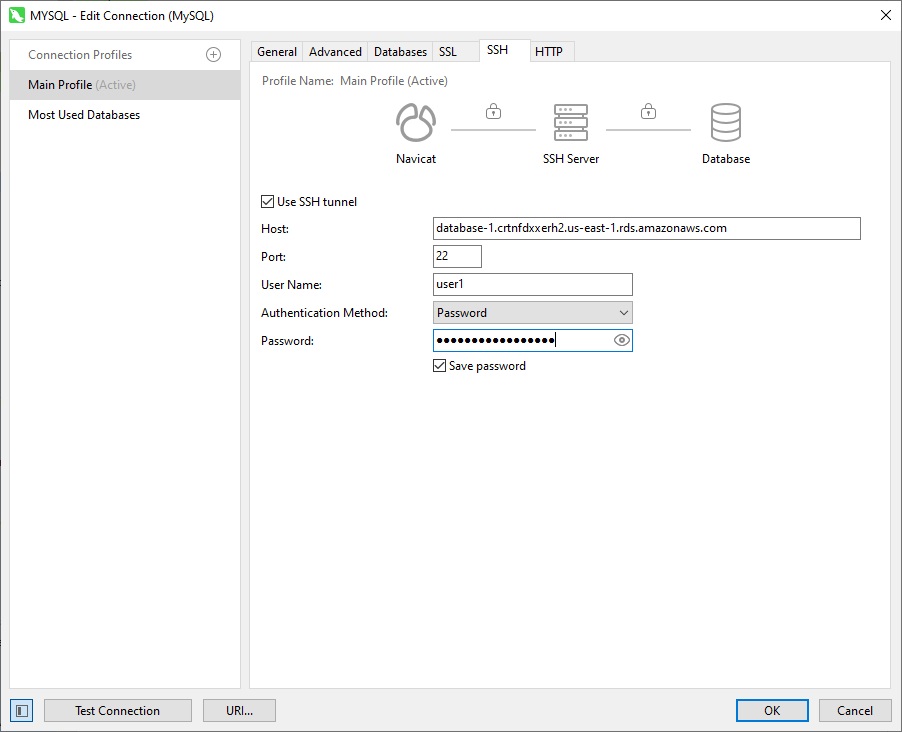Click the Test Connection button
The image size is (902, 732).
click(x=117, y=711)
